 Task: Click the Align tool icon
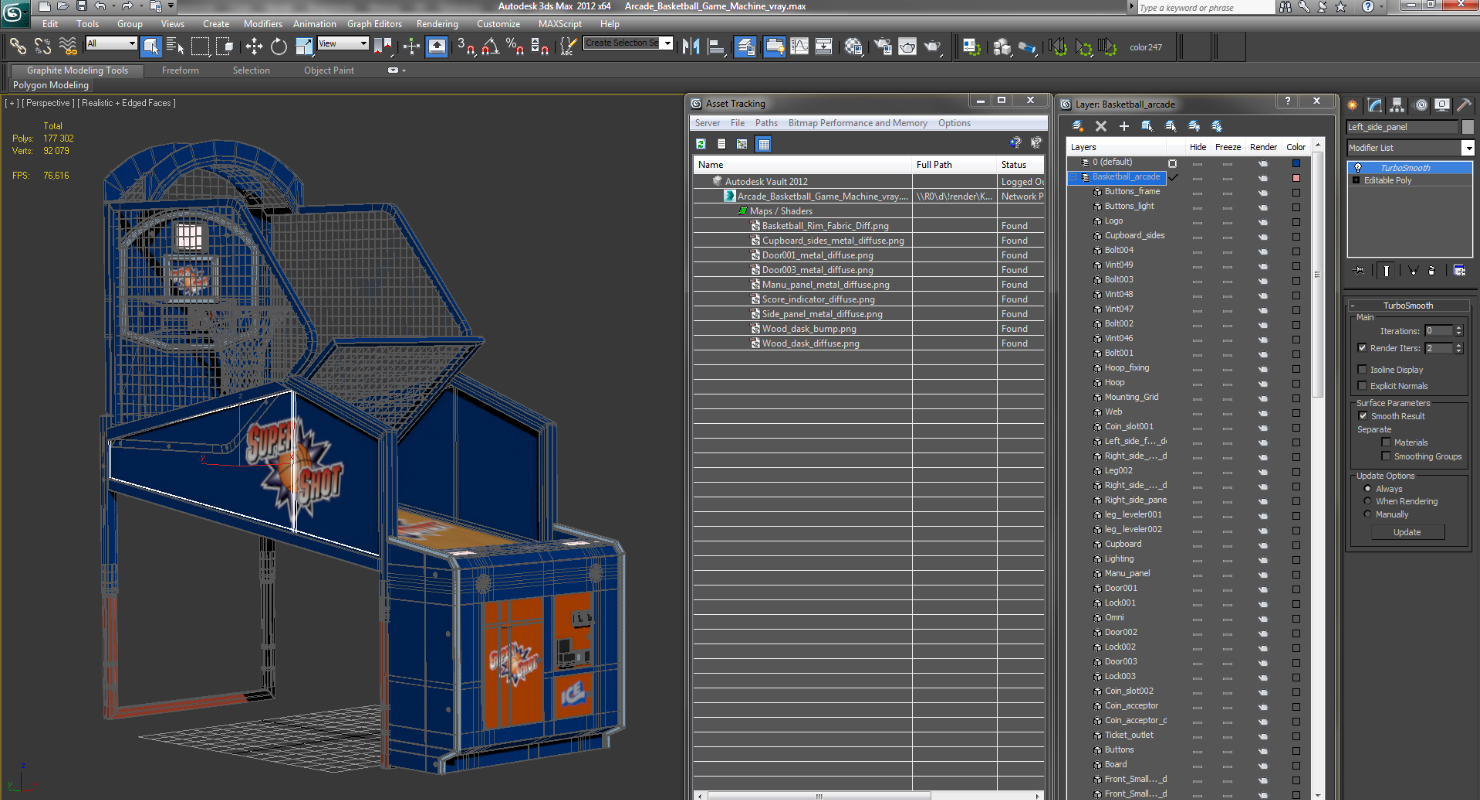click(x=716, y=46)
